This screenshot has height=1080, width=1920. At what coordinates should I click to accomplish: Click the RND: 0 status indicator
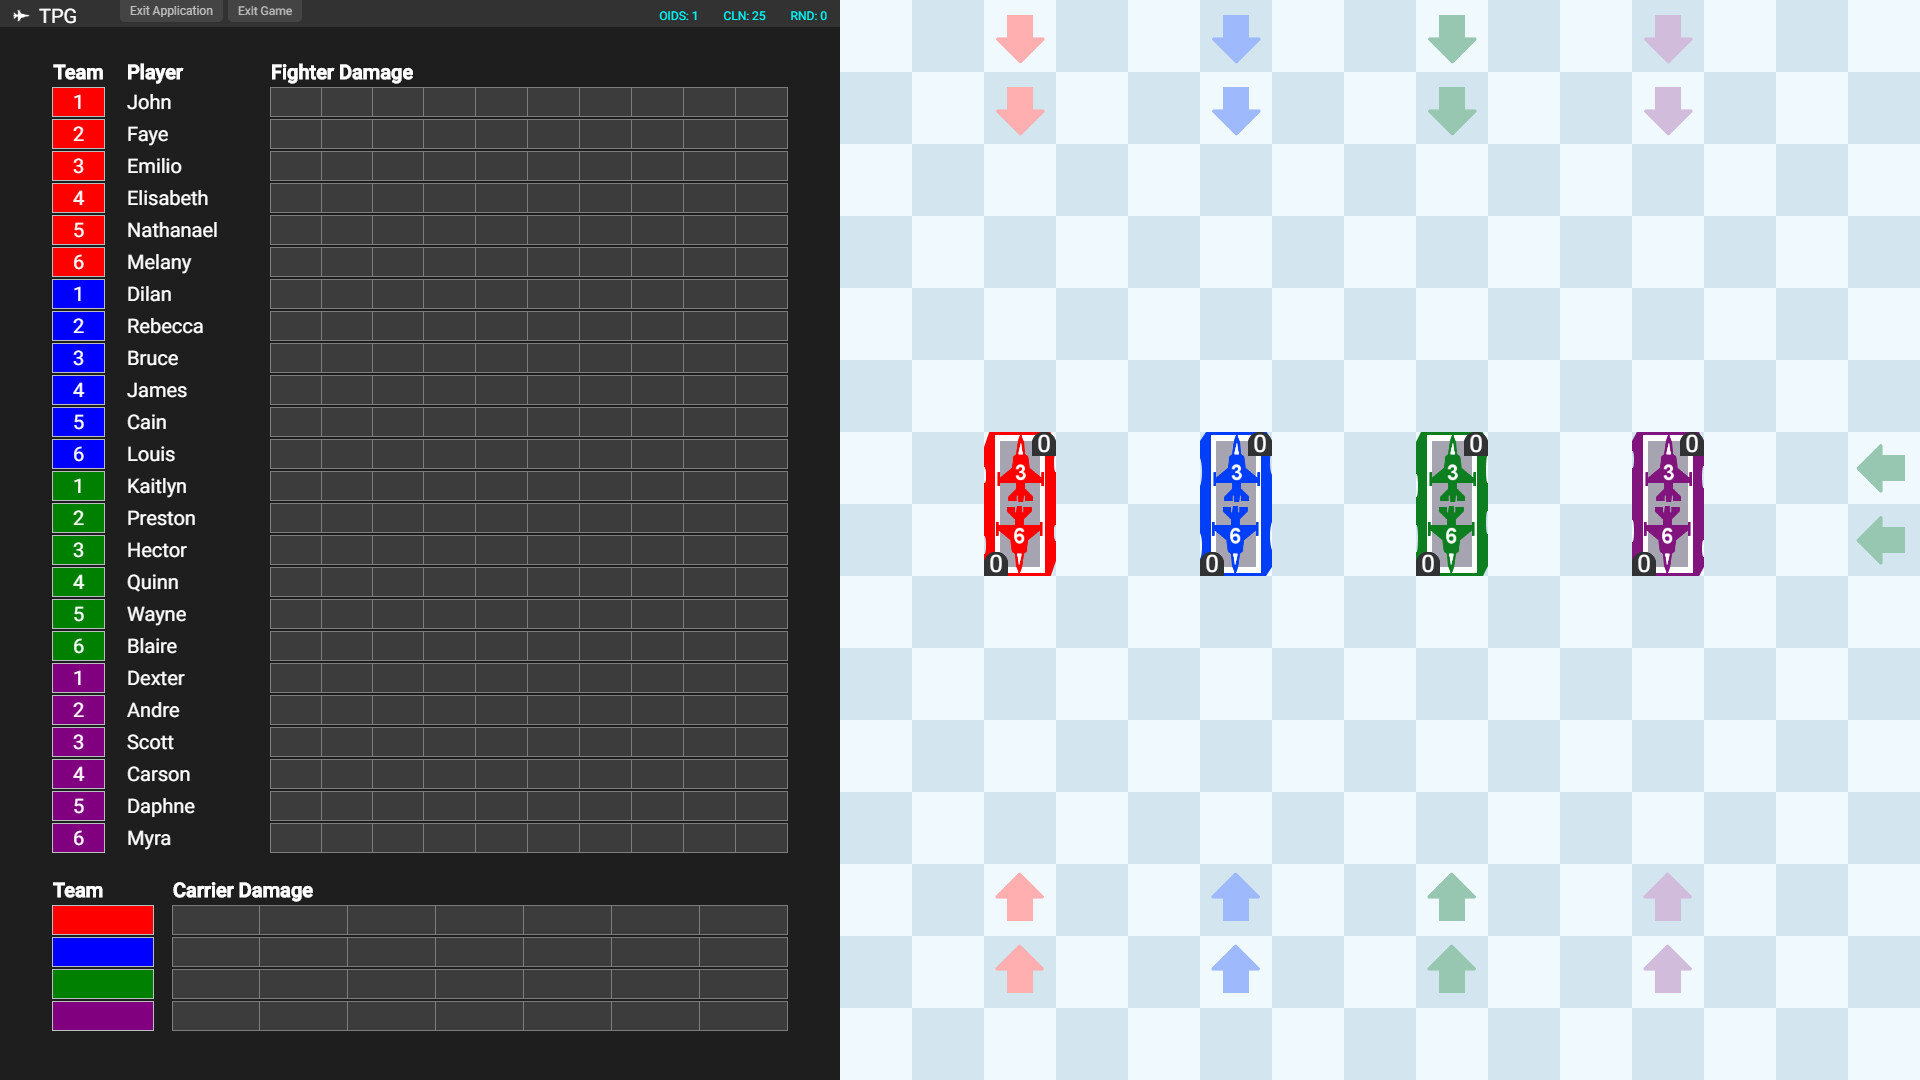click(808, 16)
